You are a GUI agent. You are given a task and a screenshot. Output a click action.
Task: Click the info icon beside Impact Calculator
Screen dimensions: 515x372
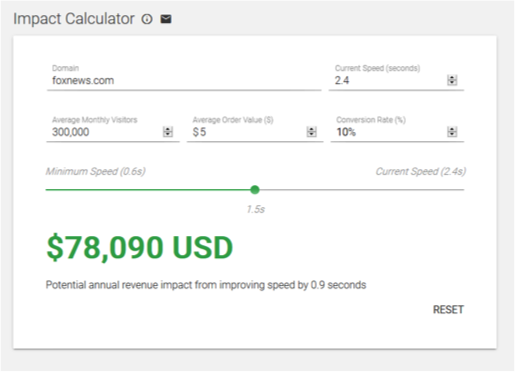pyautogui.click(x=147, y=19)
